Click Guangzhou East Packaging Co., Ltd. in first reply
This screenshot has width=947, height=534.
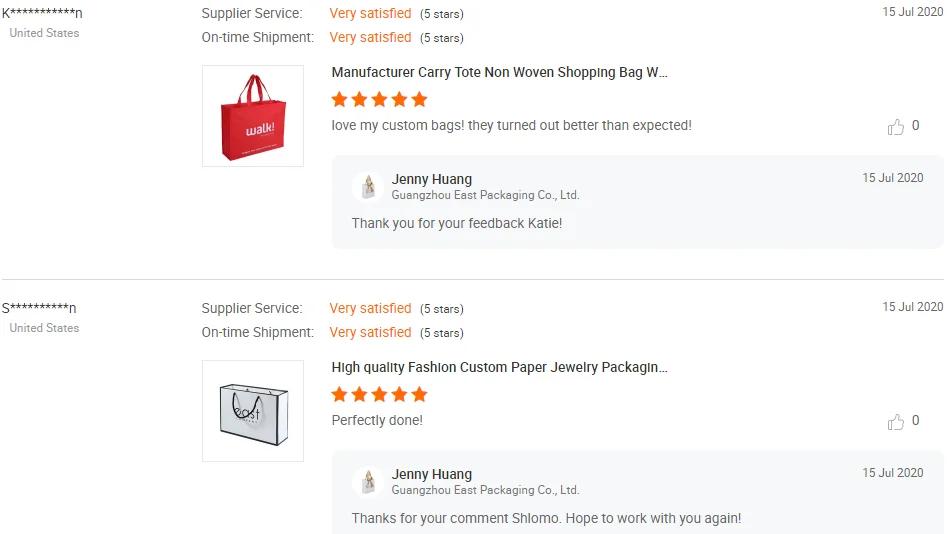point(485,195)
